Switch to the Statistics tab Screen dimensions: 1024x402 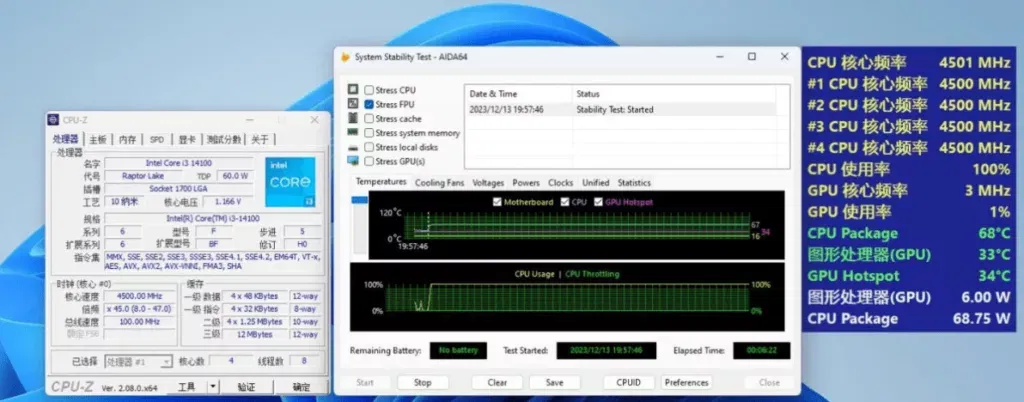click(x=634, y=183)
